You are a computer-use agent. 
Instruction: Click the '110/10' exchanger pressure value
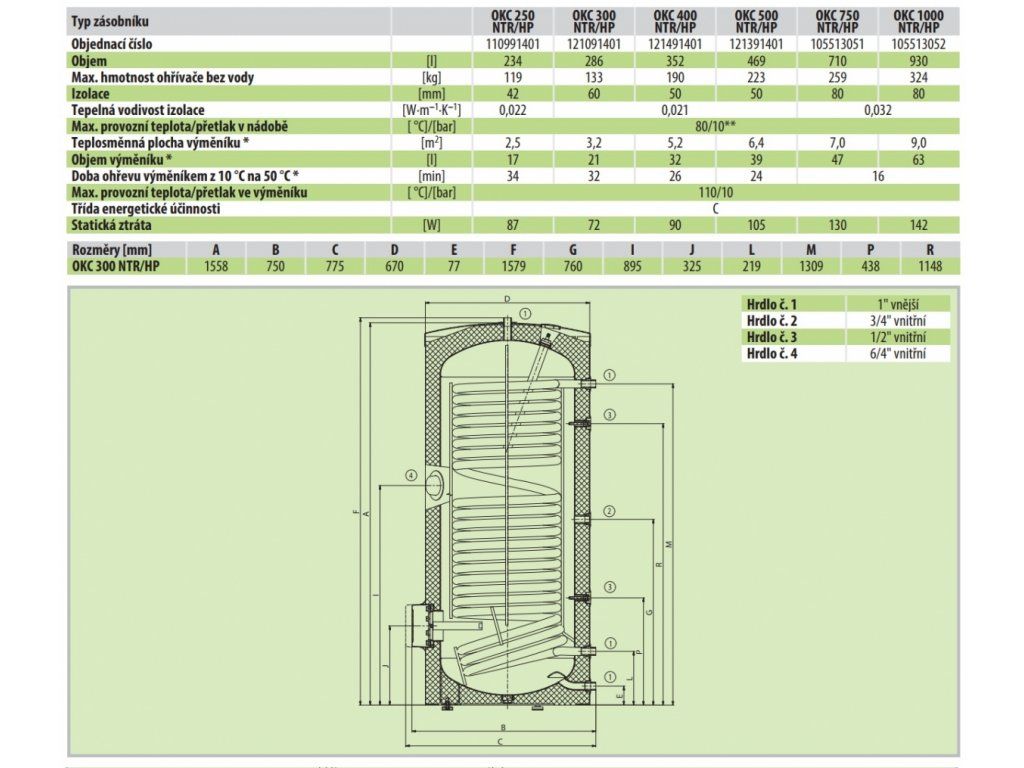[716, 192]
